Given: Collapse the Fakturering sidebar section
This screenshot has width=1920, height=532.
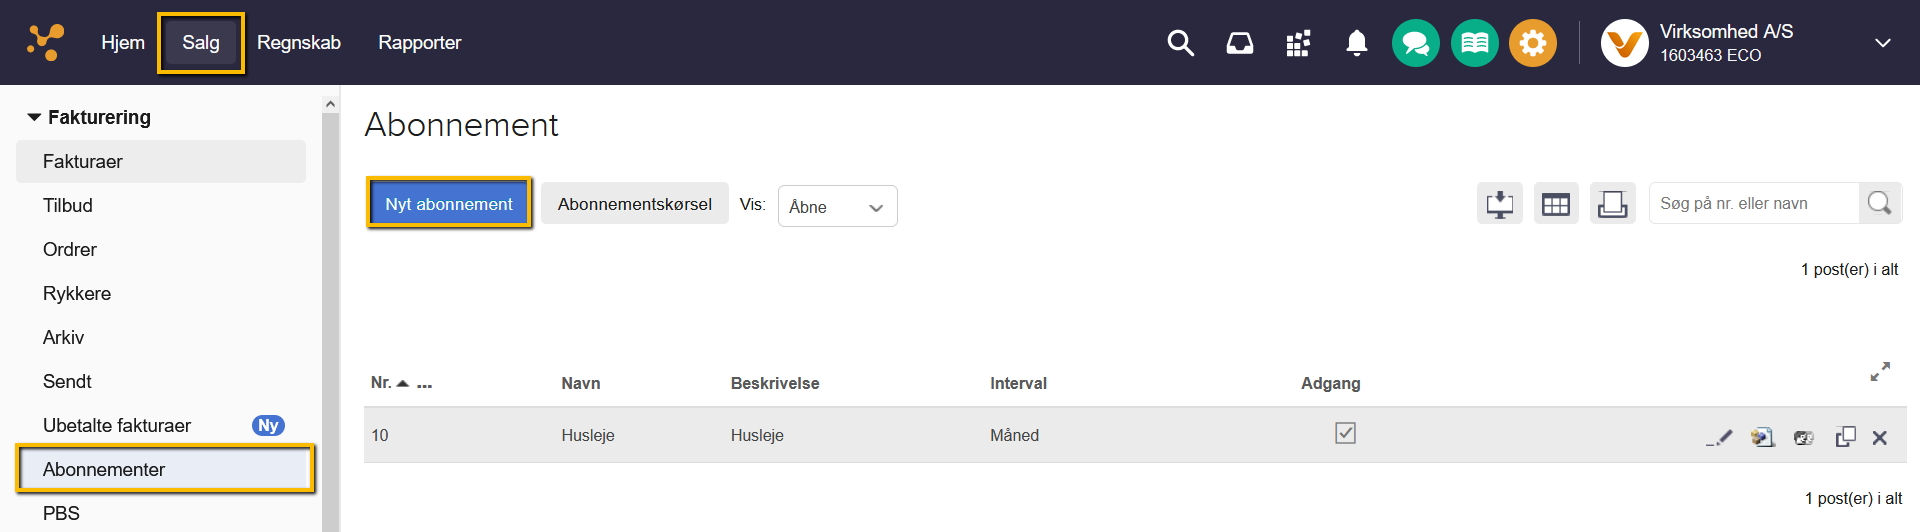Looking at the screenshot, I should click(x=35, y=117).
